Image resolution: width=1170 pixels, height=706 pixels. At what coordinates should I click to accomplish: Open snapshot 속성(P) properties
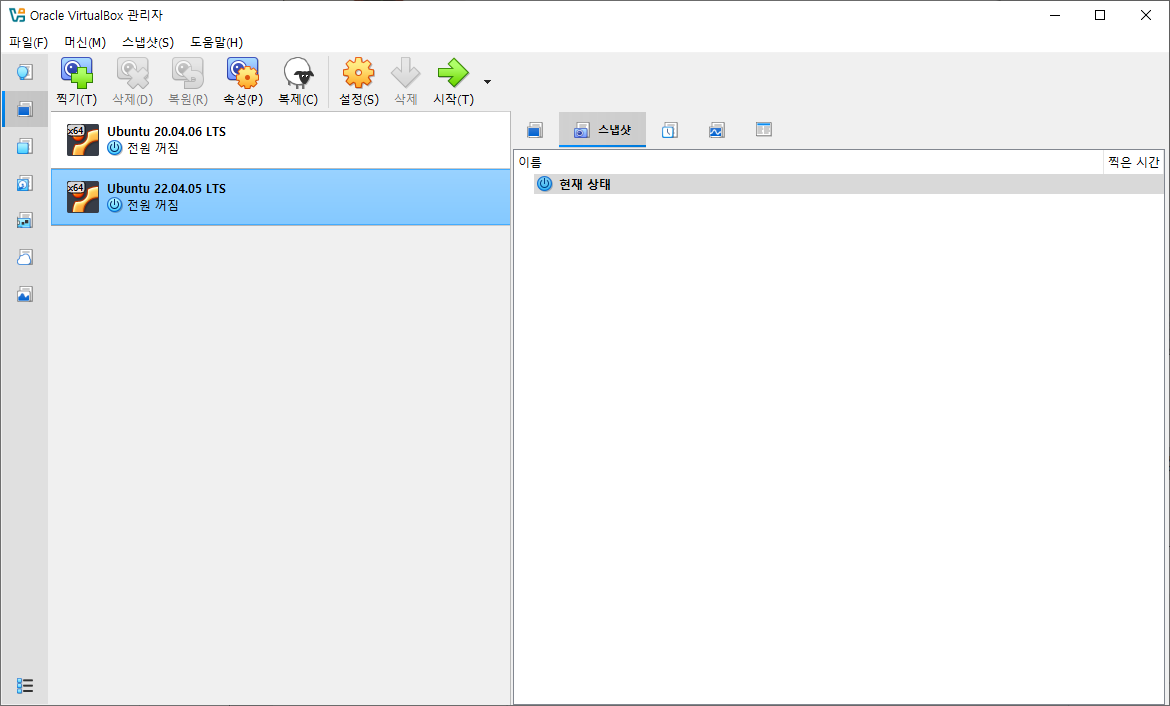(x=243, y=82)
